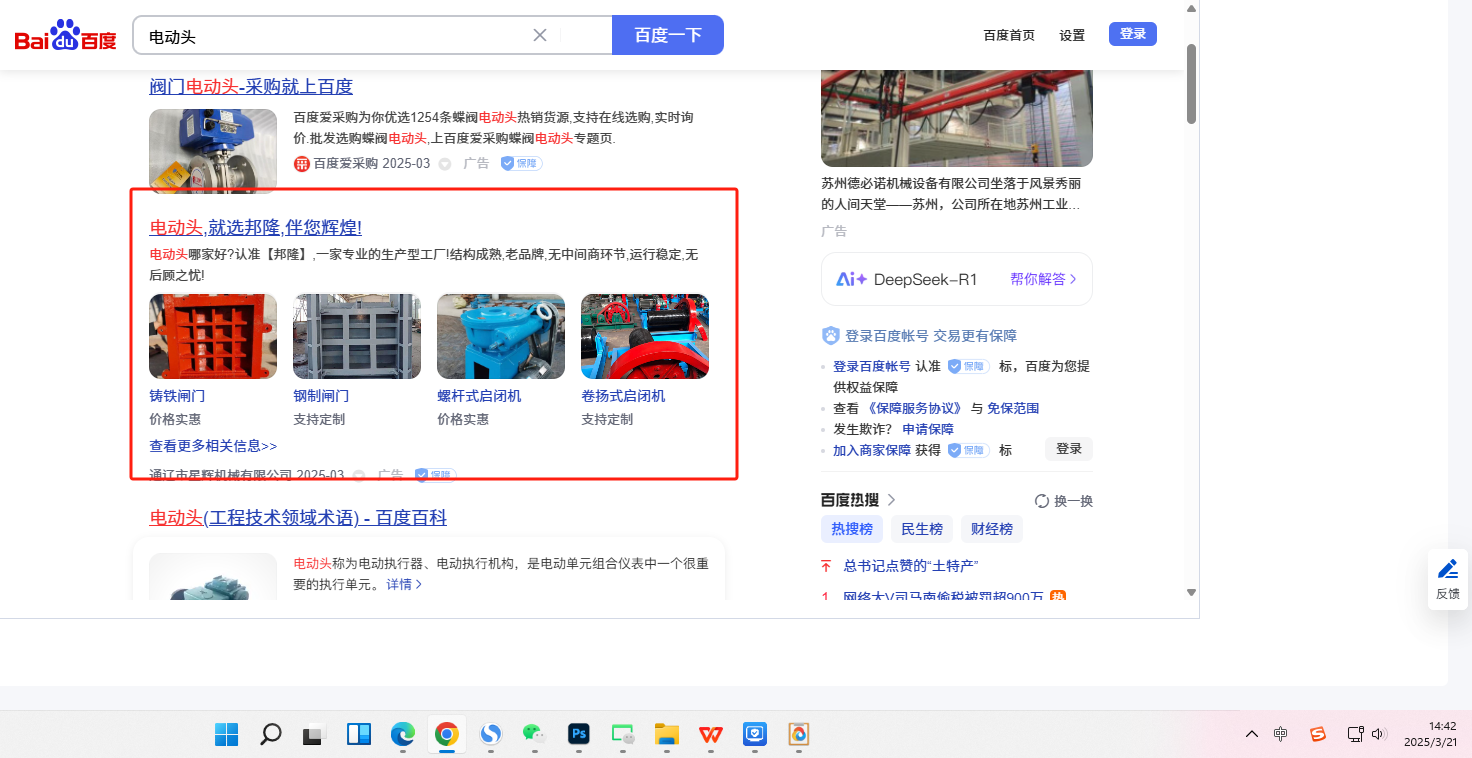Expand 详情 in the 百度百科 result
This screenshot has height=758, width=1472.
404,584
